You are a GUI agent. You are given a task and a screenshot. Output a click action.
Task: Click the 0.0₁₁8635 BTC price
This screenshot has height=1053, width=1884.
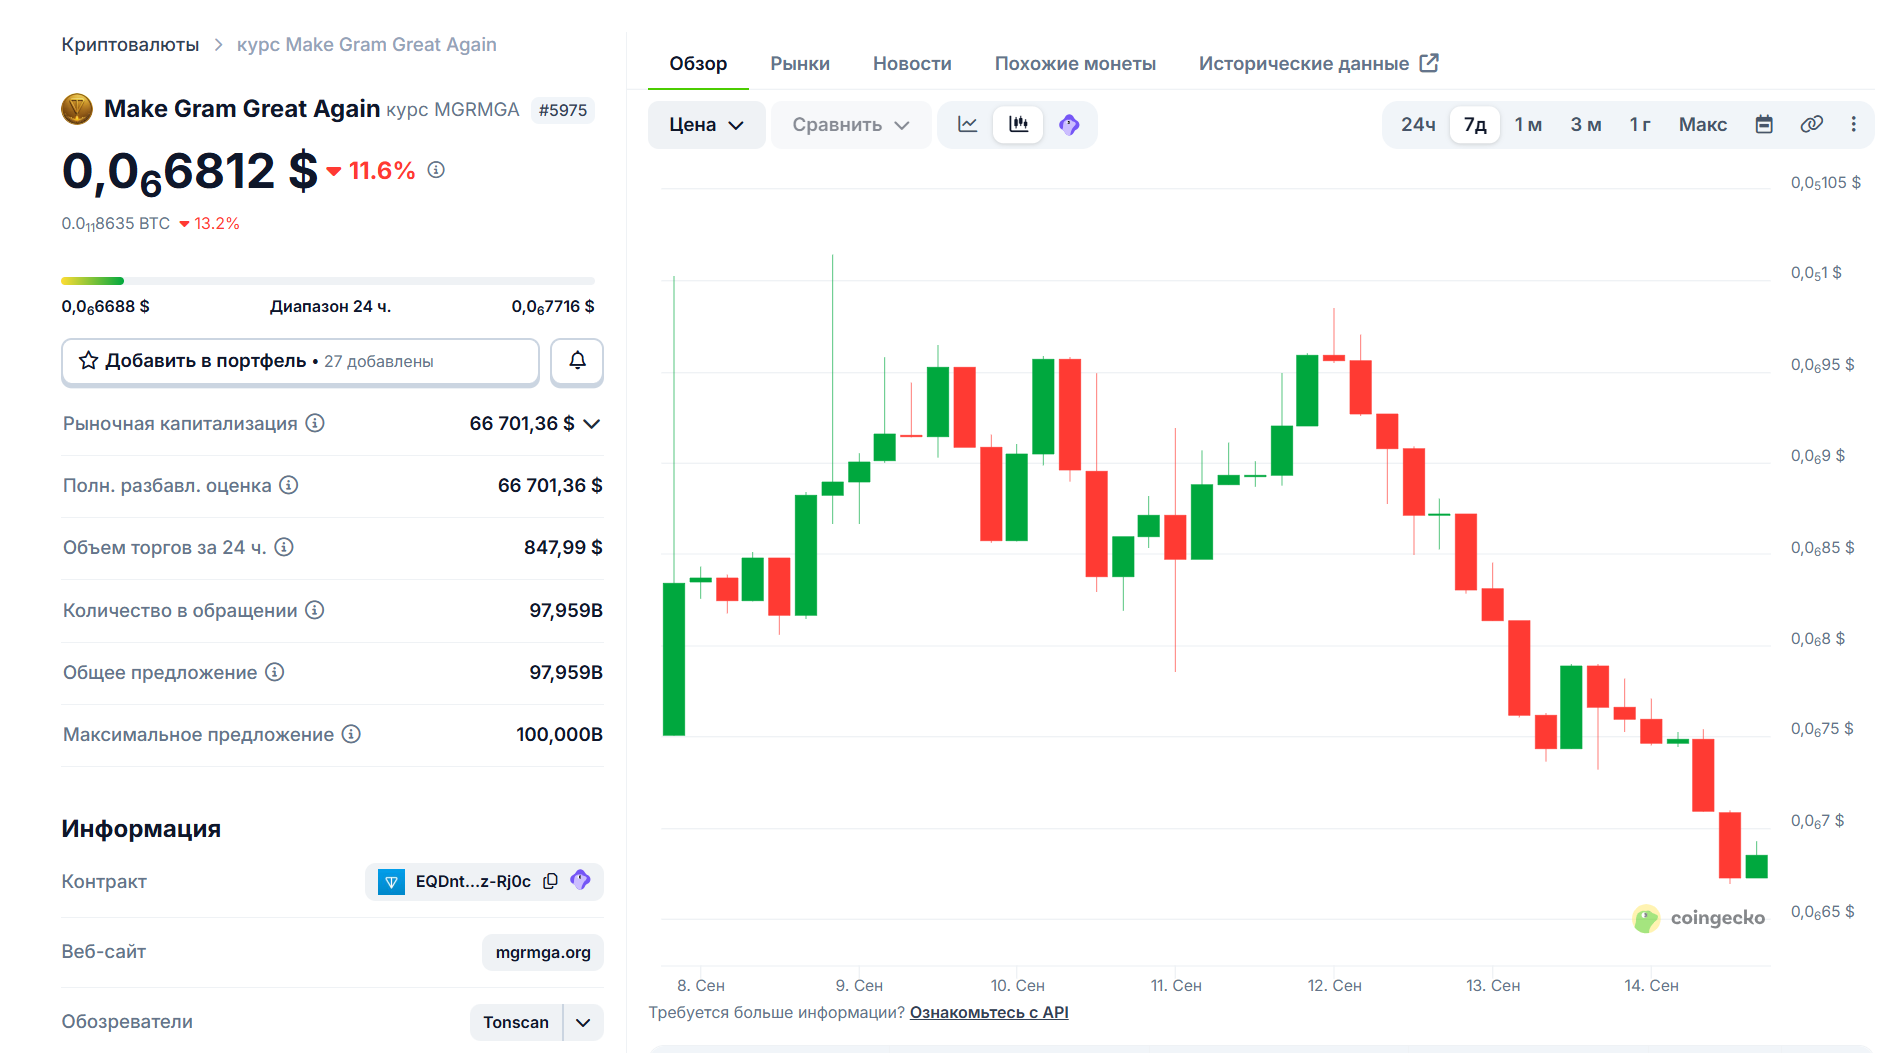[116, 223]
